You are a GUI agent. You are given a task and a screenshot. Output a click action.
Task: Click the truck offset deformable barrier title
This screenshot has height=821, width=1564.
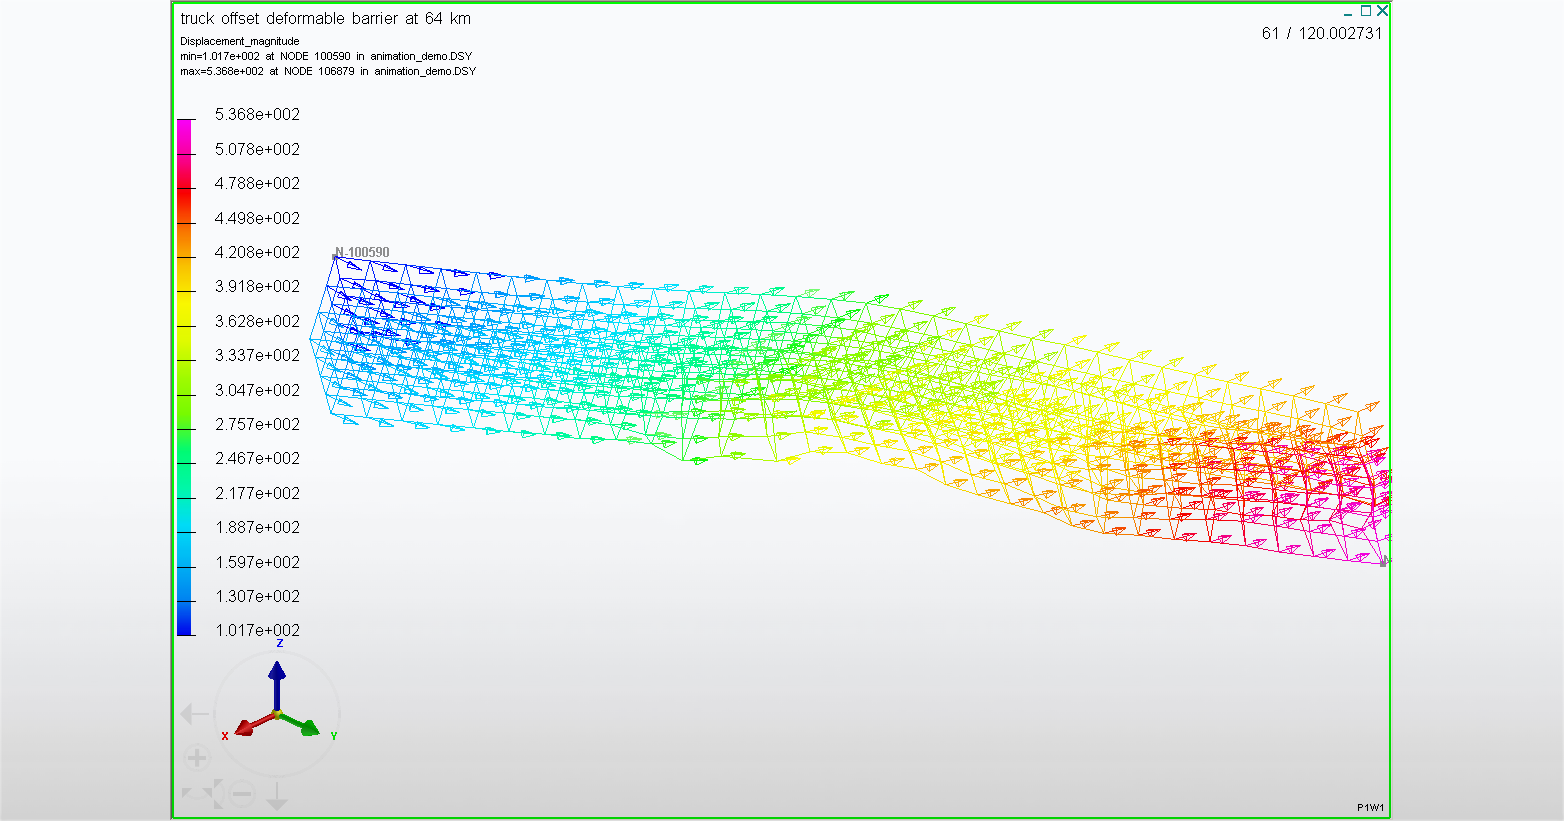[x=325, y=18]
